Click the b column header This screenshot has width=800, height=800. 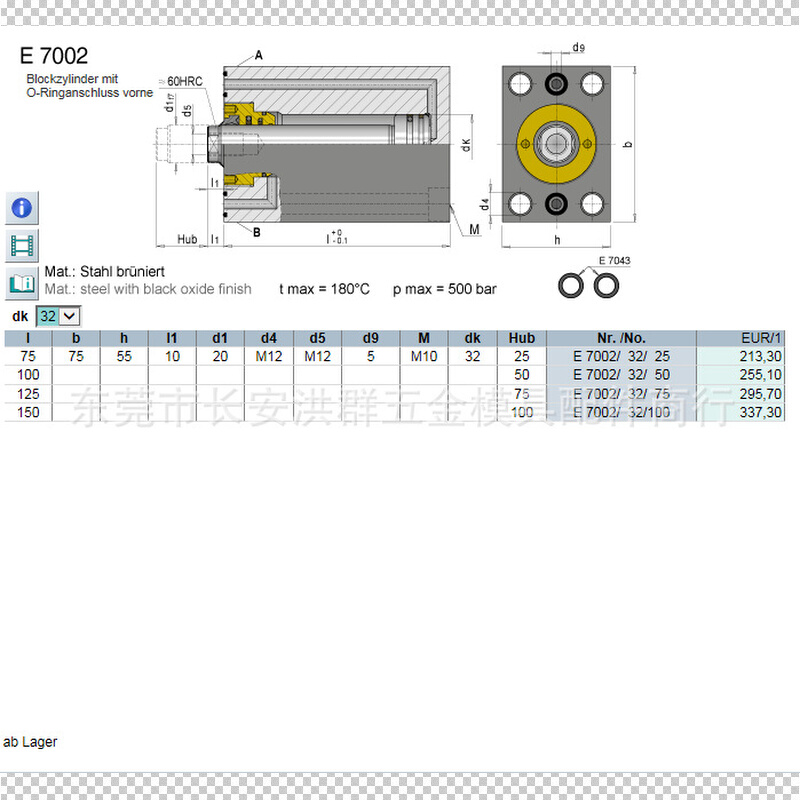pos(76,338)
